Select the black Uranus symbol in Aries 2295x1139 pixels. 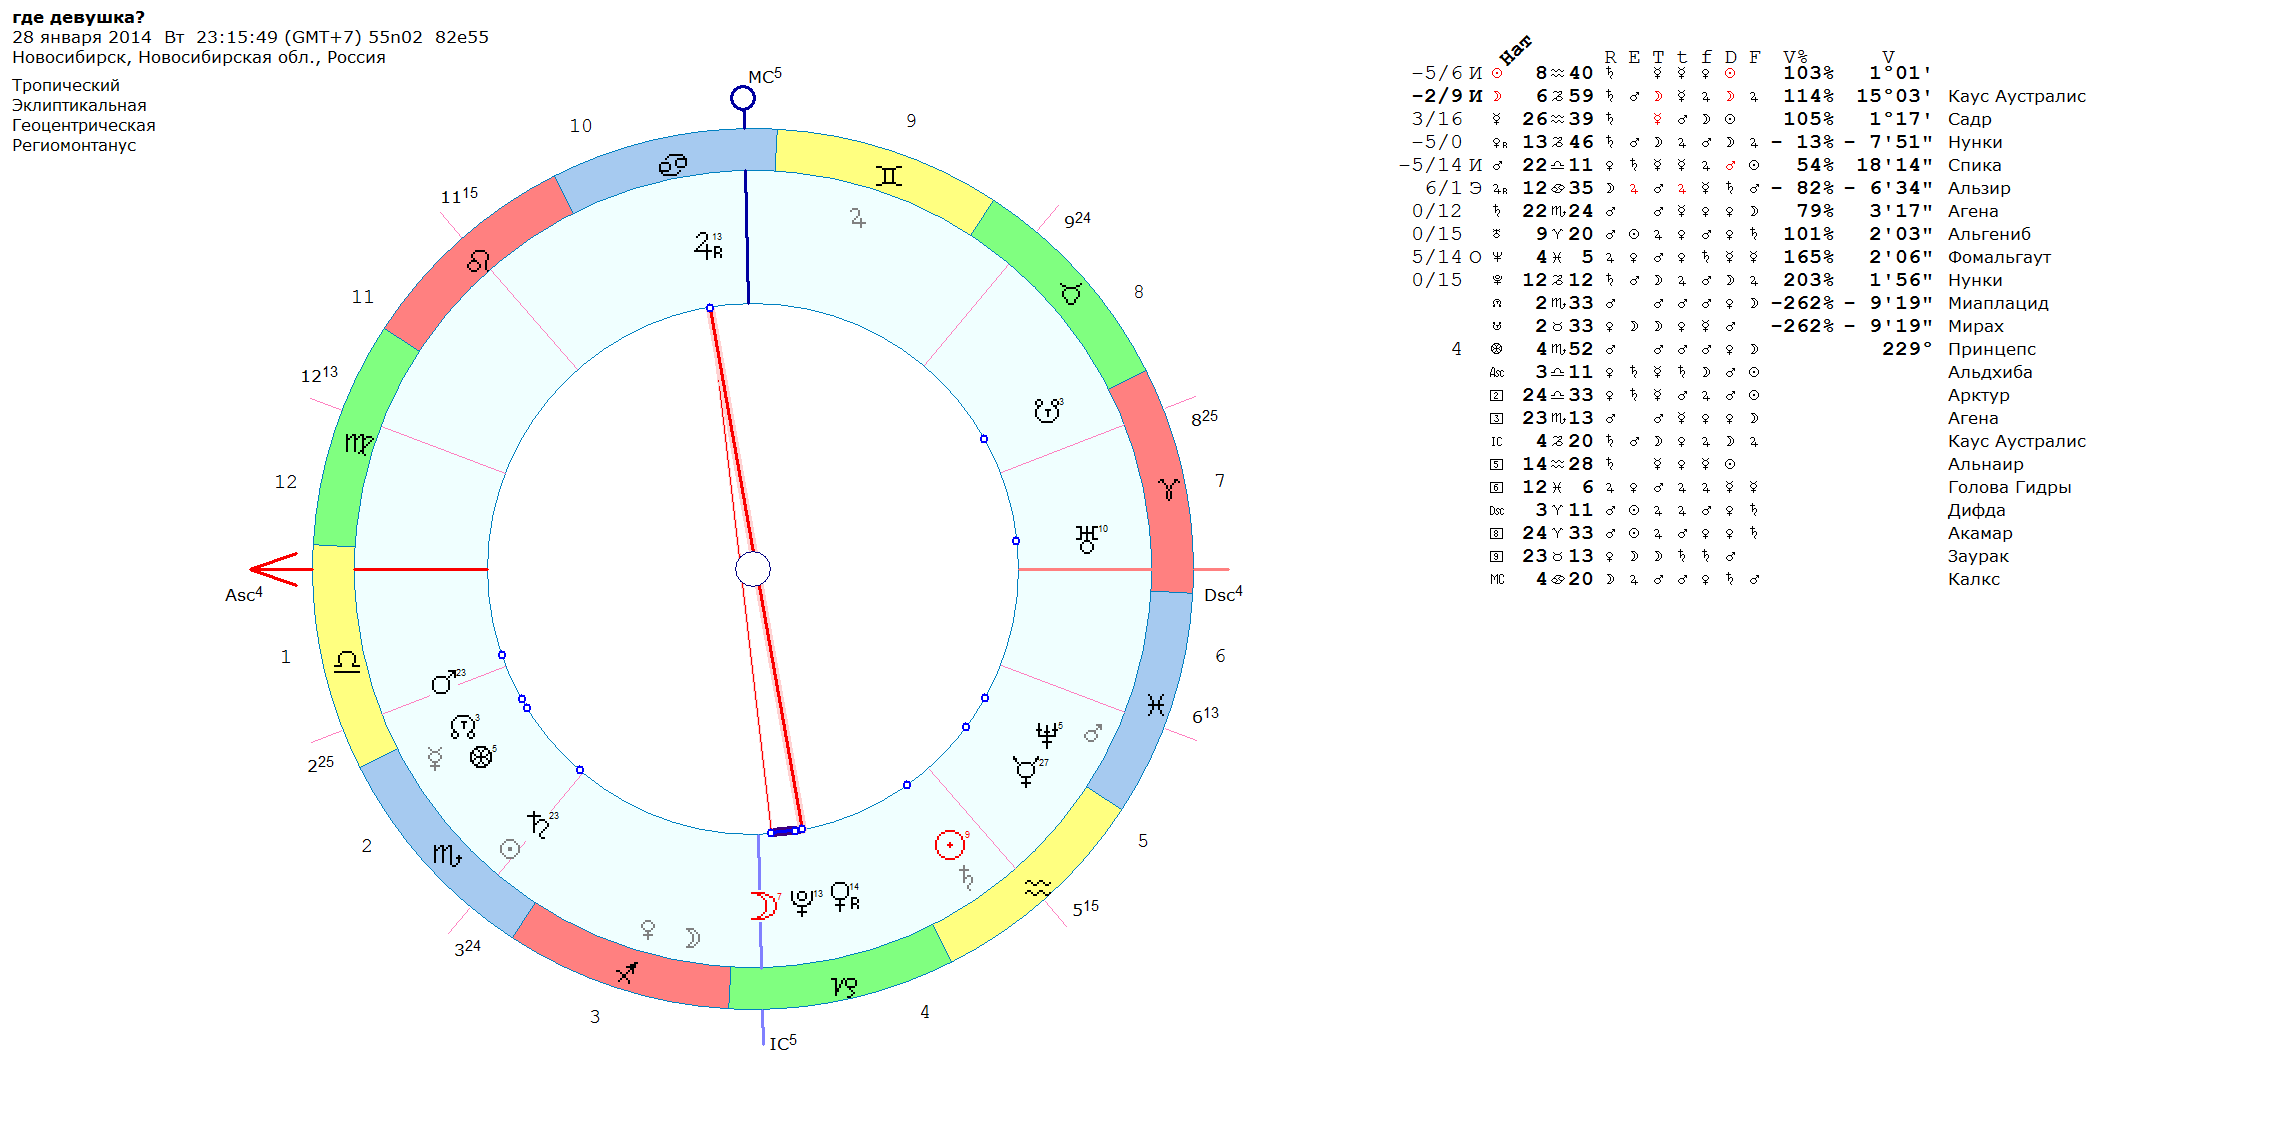tap(1087, 539)
